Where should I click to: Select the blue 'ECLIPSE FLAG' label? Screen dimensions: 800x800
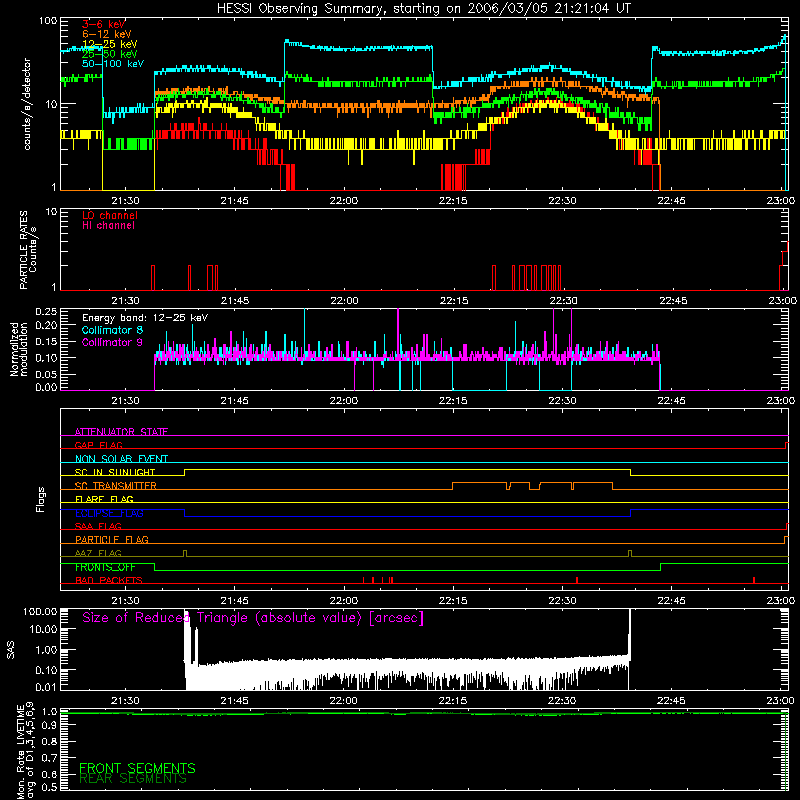[109, 513]
